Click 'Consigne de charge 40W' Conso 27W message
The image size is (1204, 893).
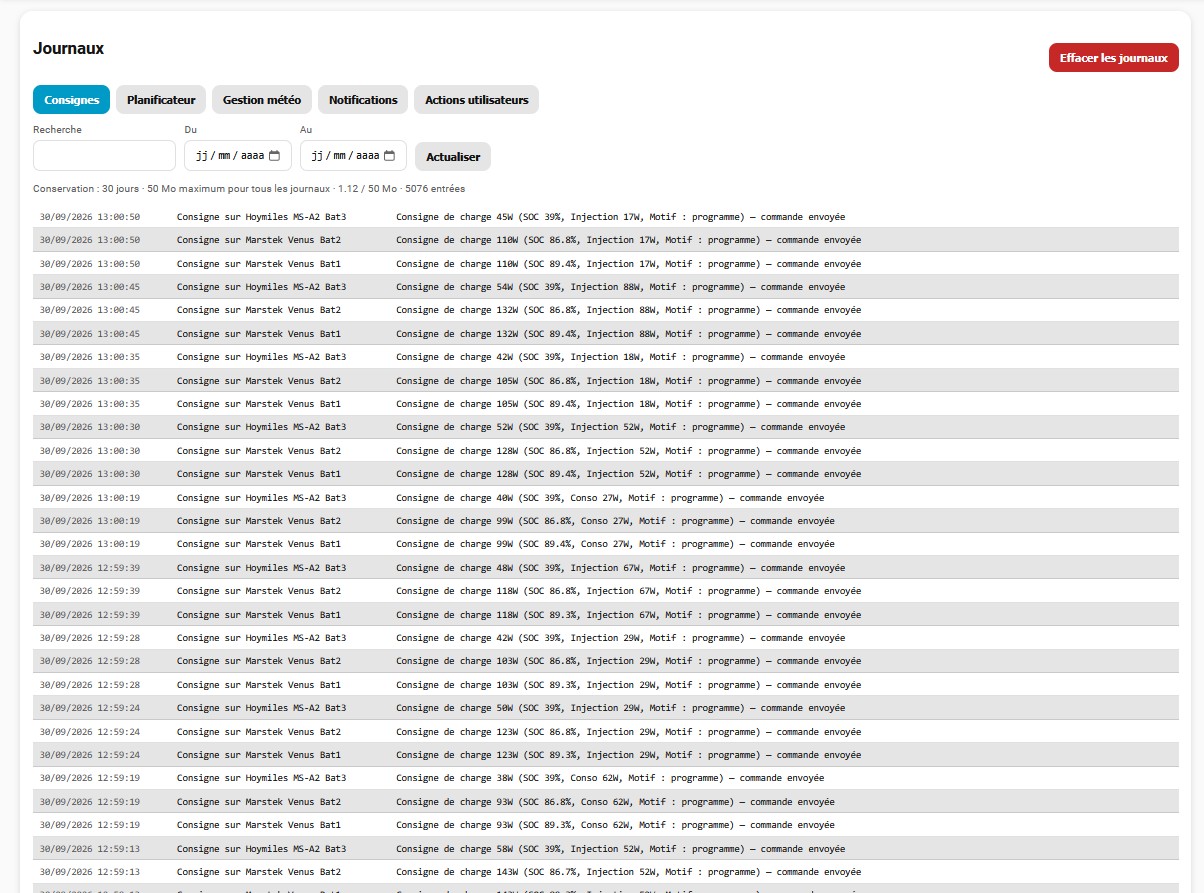(x=610, y=497)
